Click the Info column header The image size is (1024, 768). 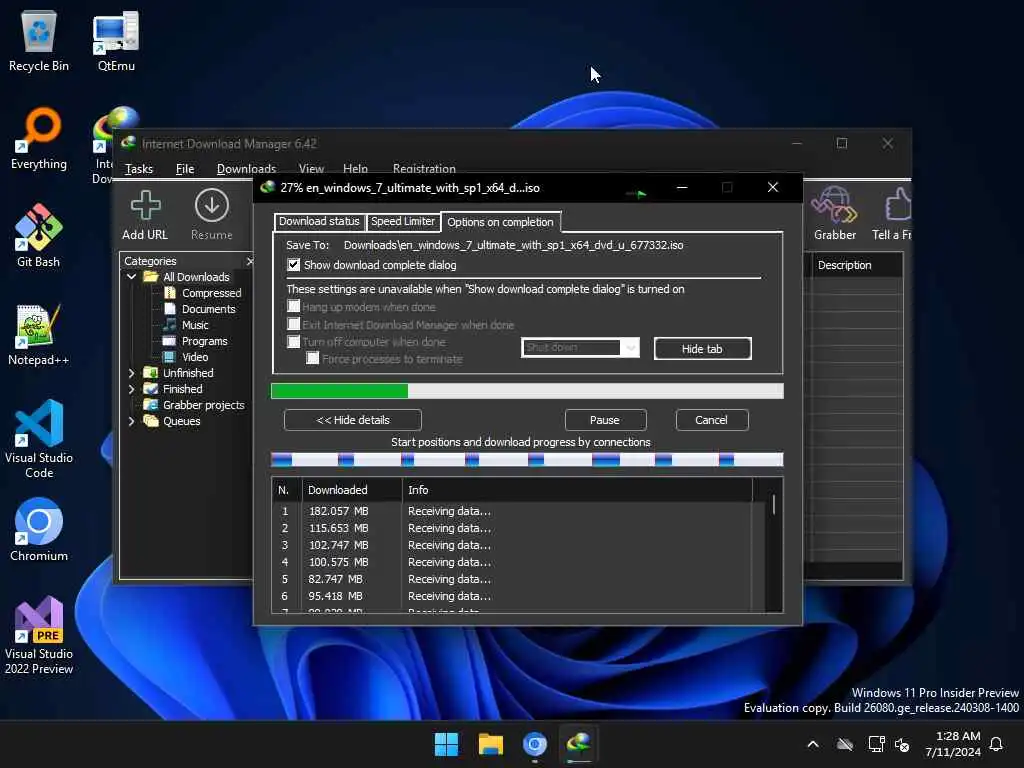pyautogui.click(x=577, y=490)
